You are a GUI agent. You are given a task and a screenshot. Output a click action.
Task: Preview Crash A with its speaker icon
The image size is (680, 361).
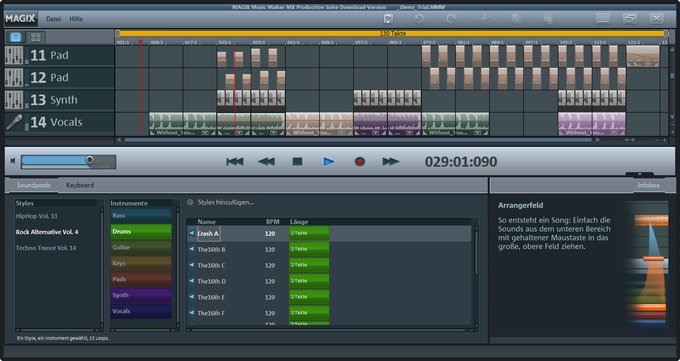point(192,233)
